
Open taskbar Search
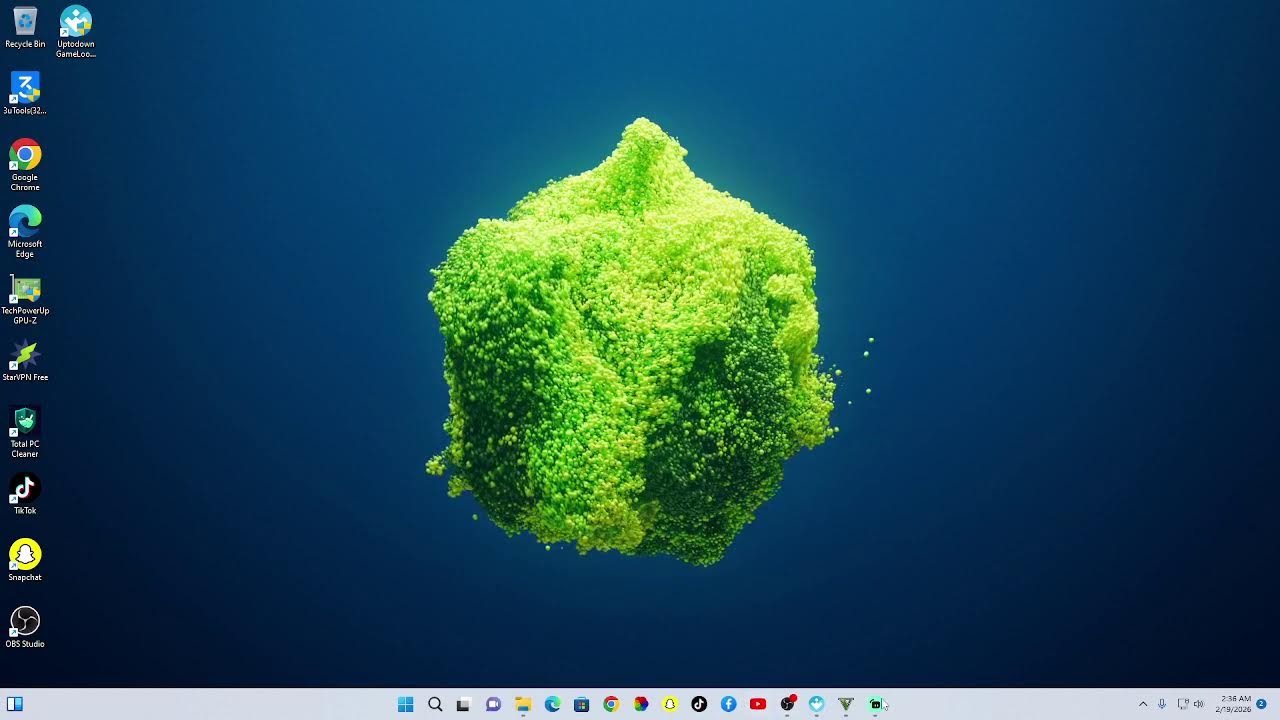click(x=435, y=704)
